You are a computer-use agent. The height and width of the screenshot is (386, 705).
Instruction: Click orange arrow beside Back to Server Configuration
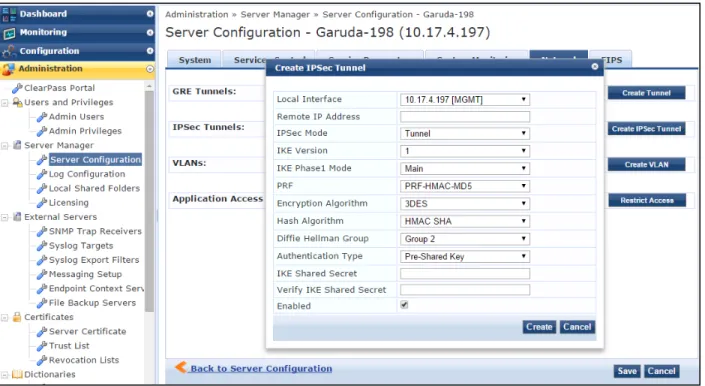tap(181, 367)
